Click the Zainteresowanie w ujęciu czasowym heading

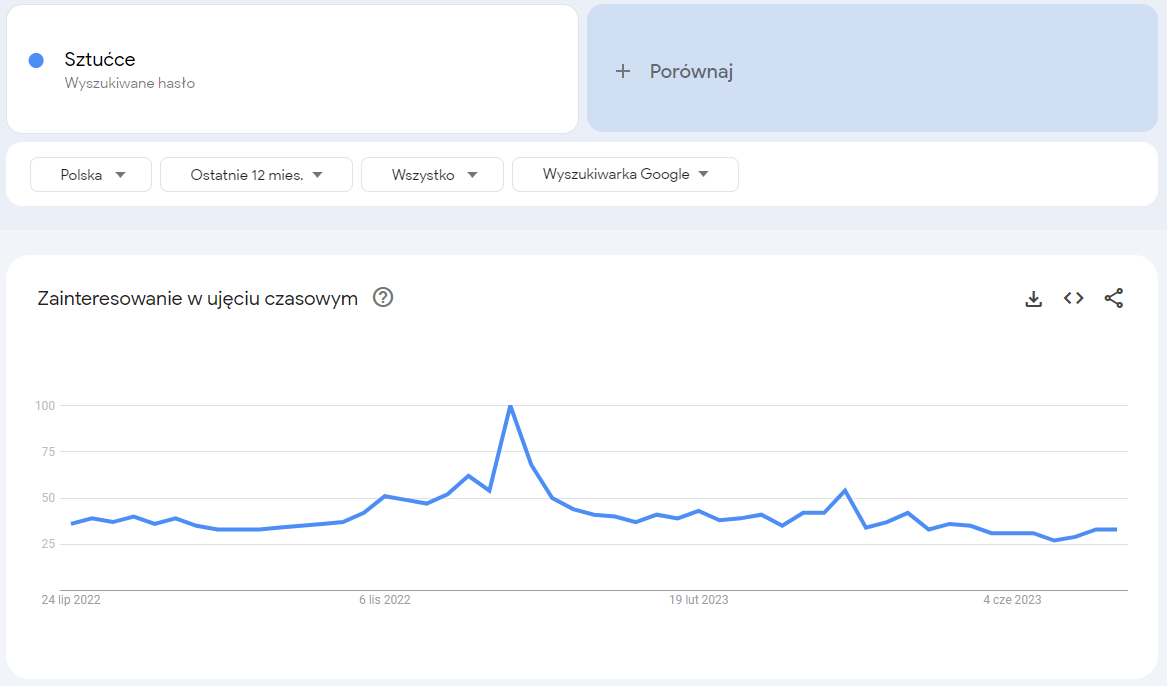tap(197, 298)
